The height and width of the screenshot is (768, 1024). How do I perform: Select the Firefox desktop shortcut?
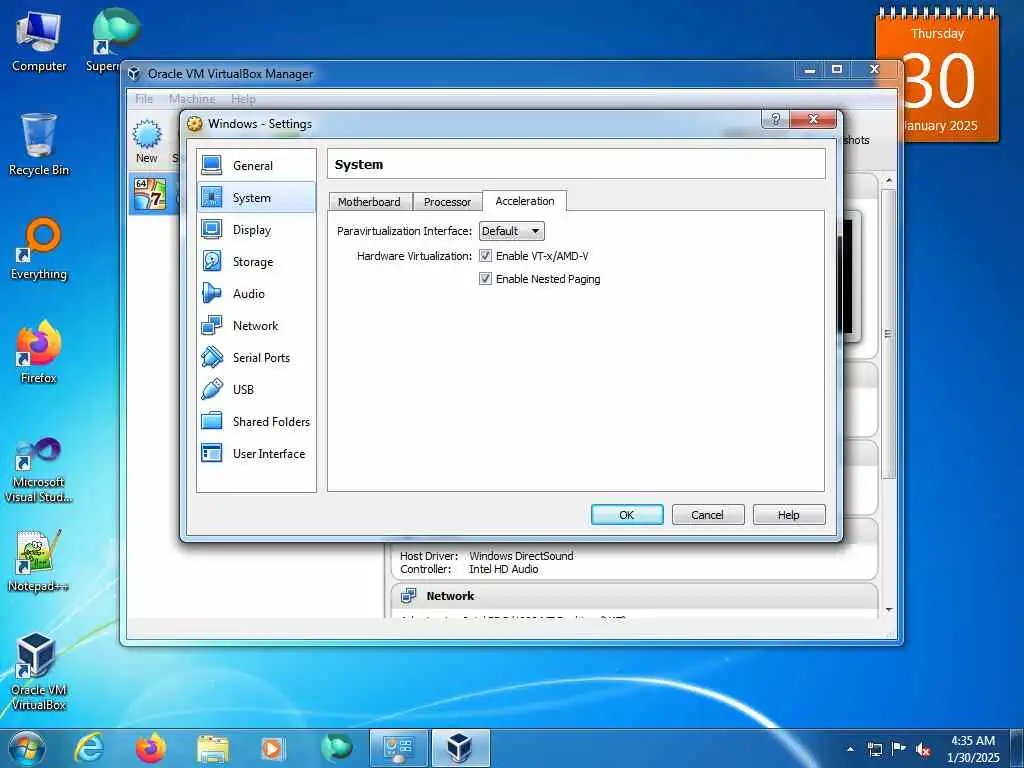(x=39, y=351)
